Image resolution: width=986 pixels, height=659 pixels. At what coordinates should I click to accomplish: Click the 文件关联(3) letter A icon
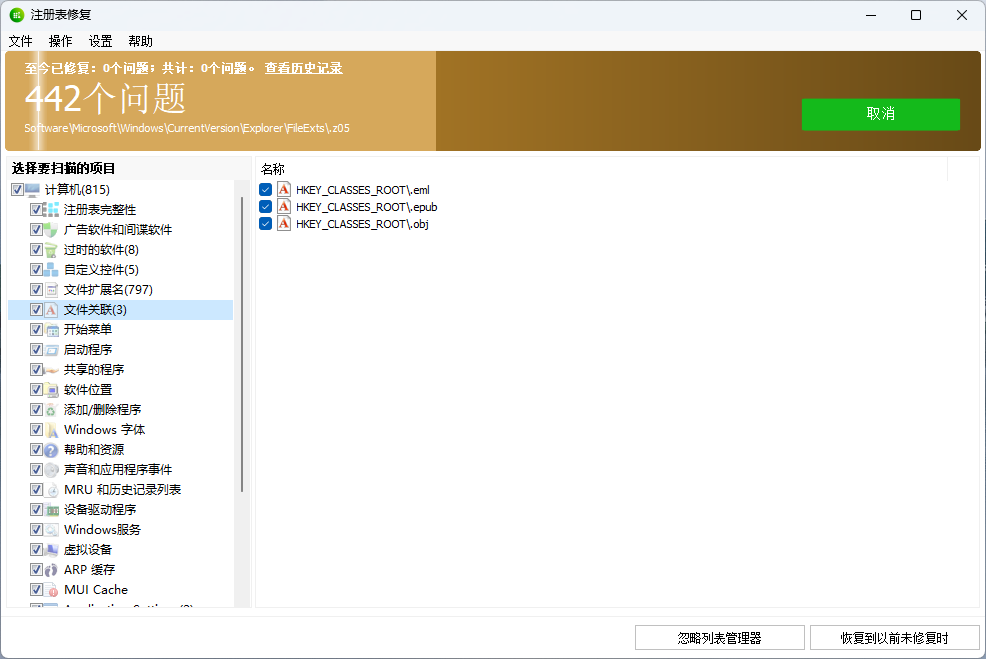click(52, 309)
